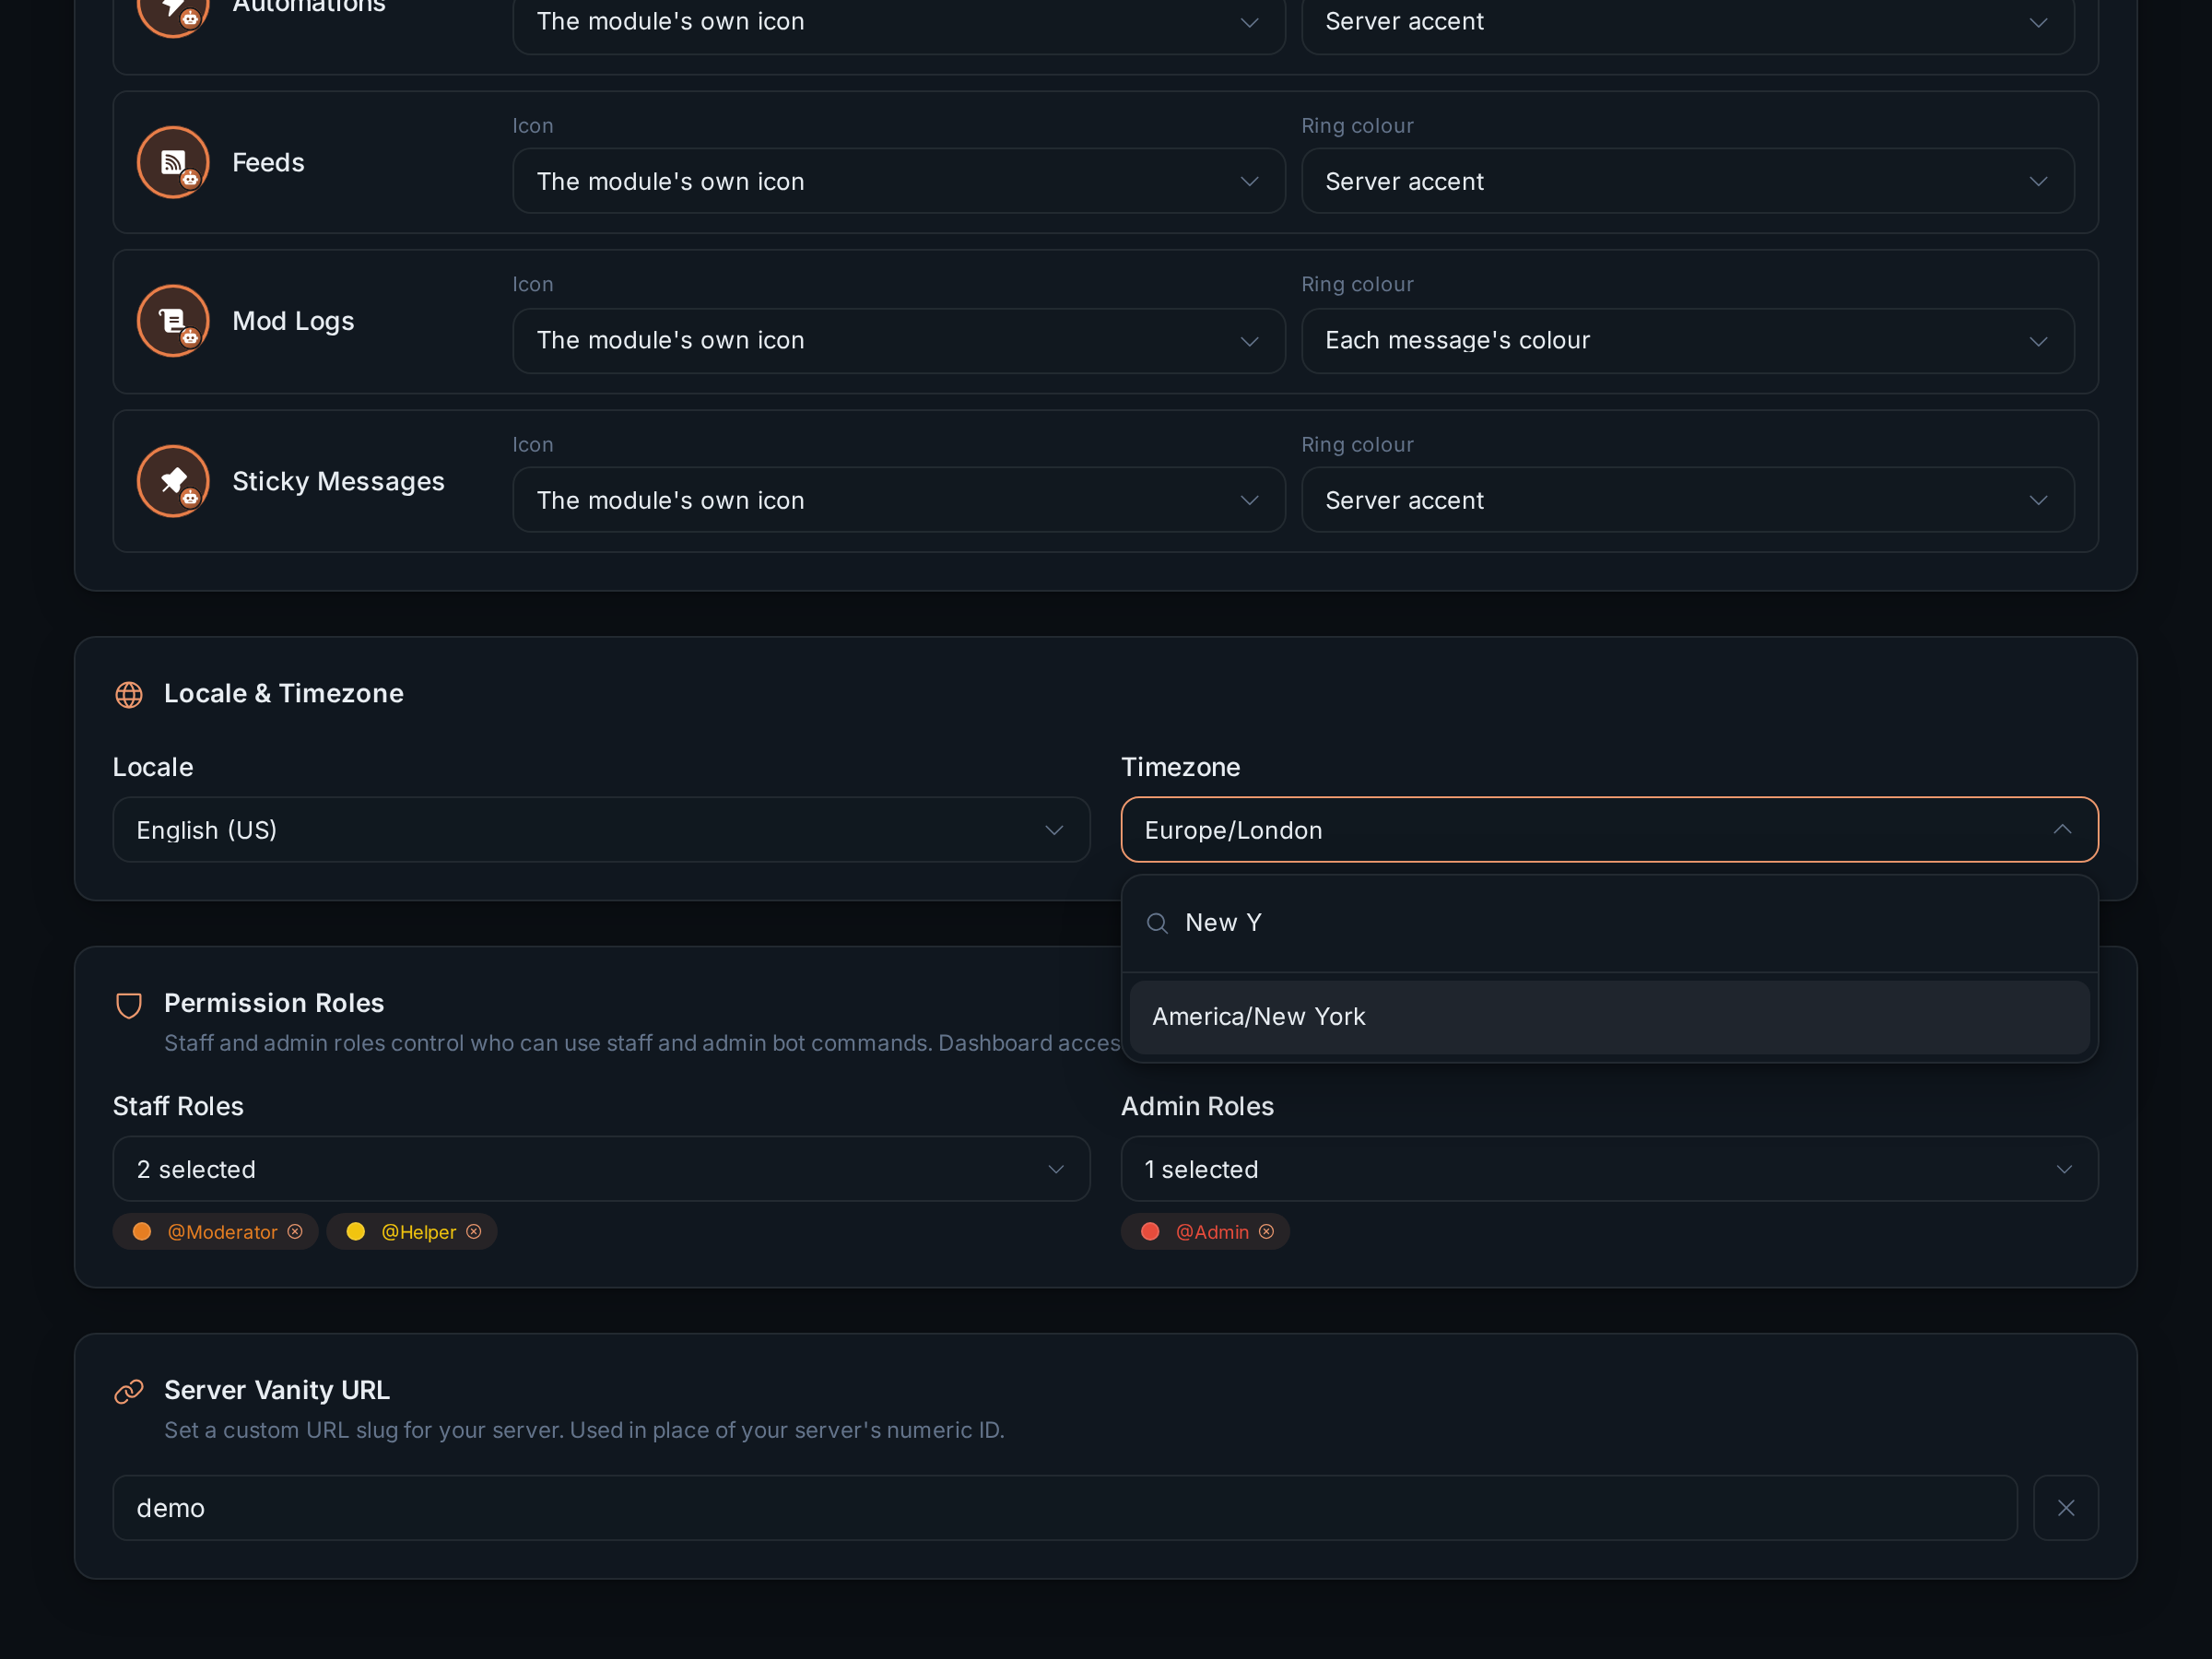
Task: Open the Feeds Ring colour dropdown
Action: (1688, 181)
